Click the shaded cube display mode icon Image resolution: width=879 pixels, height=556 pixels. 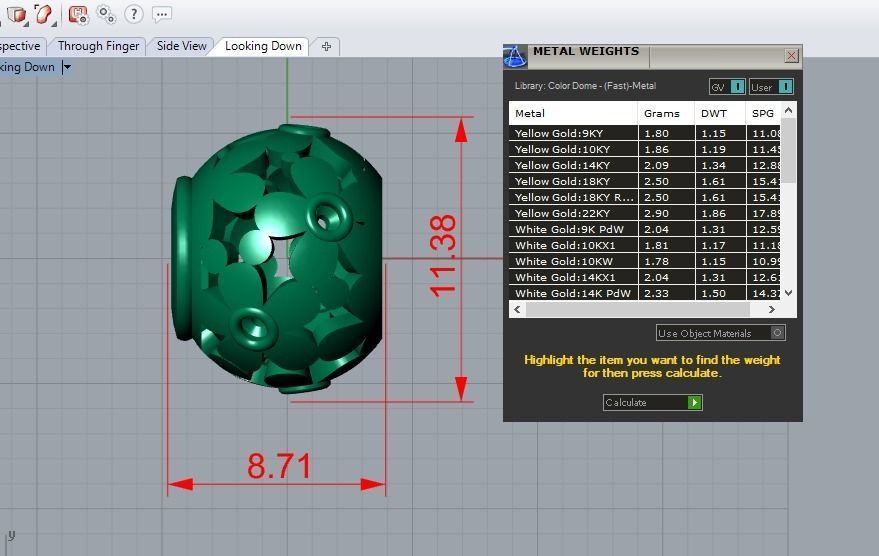(x=17, y=14)
